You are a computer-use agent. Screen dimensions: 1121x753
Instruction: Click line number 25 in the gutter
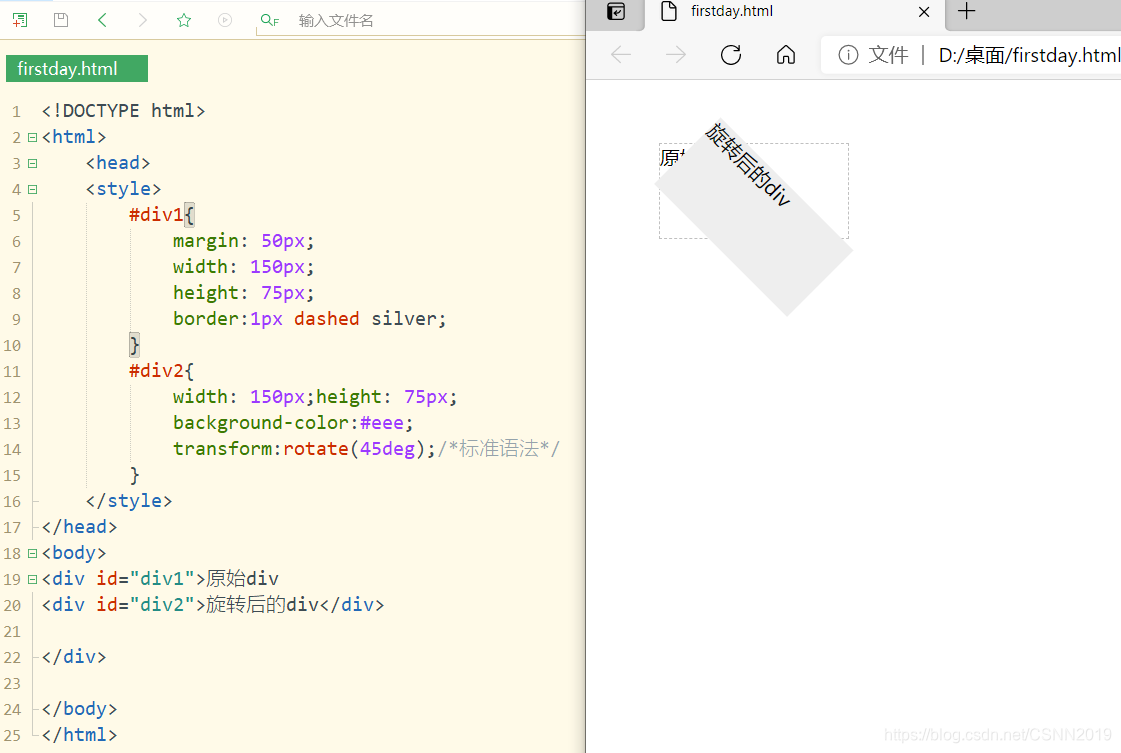pyautogui.click(x=11, y=735)
